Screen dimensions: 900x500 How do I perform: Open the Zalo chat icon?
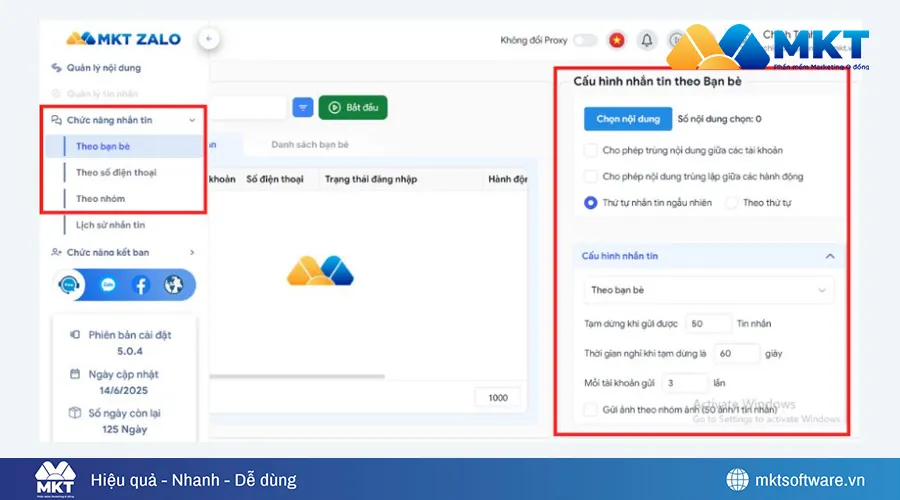[x=108, y=285]
